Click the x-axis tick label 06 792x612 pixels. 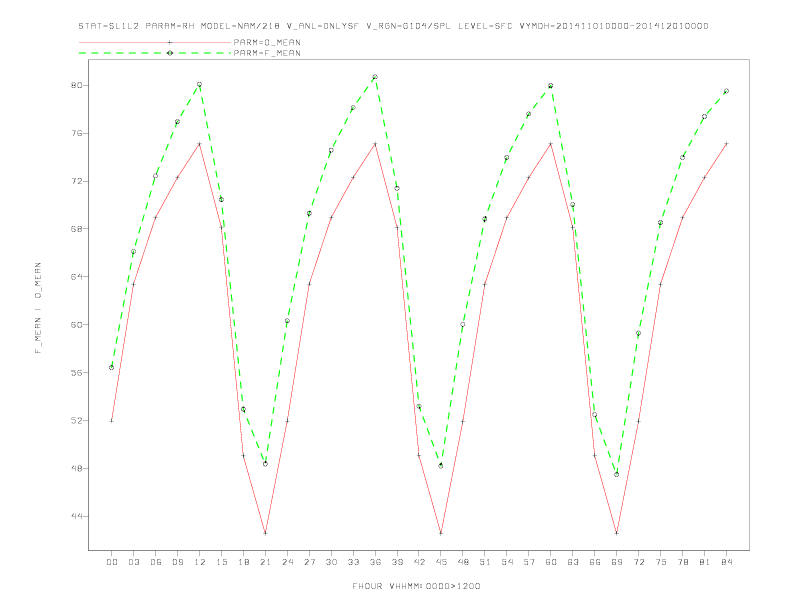pos(156,562)
